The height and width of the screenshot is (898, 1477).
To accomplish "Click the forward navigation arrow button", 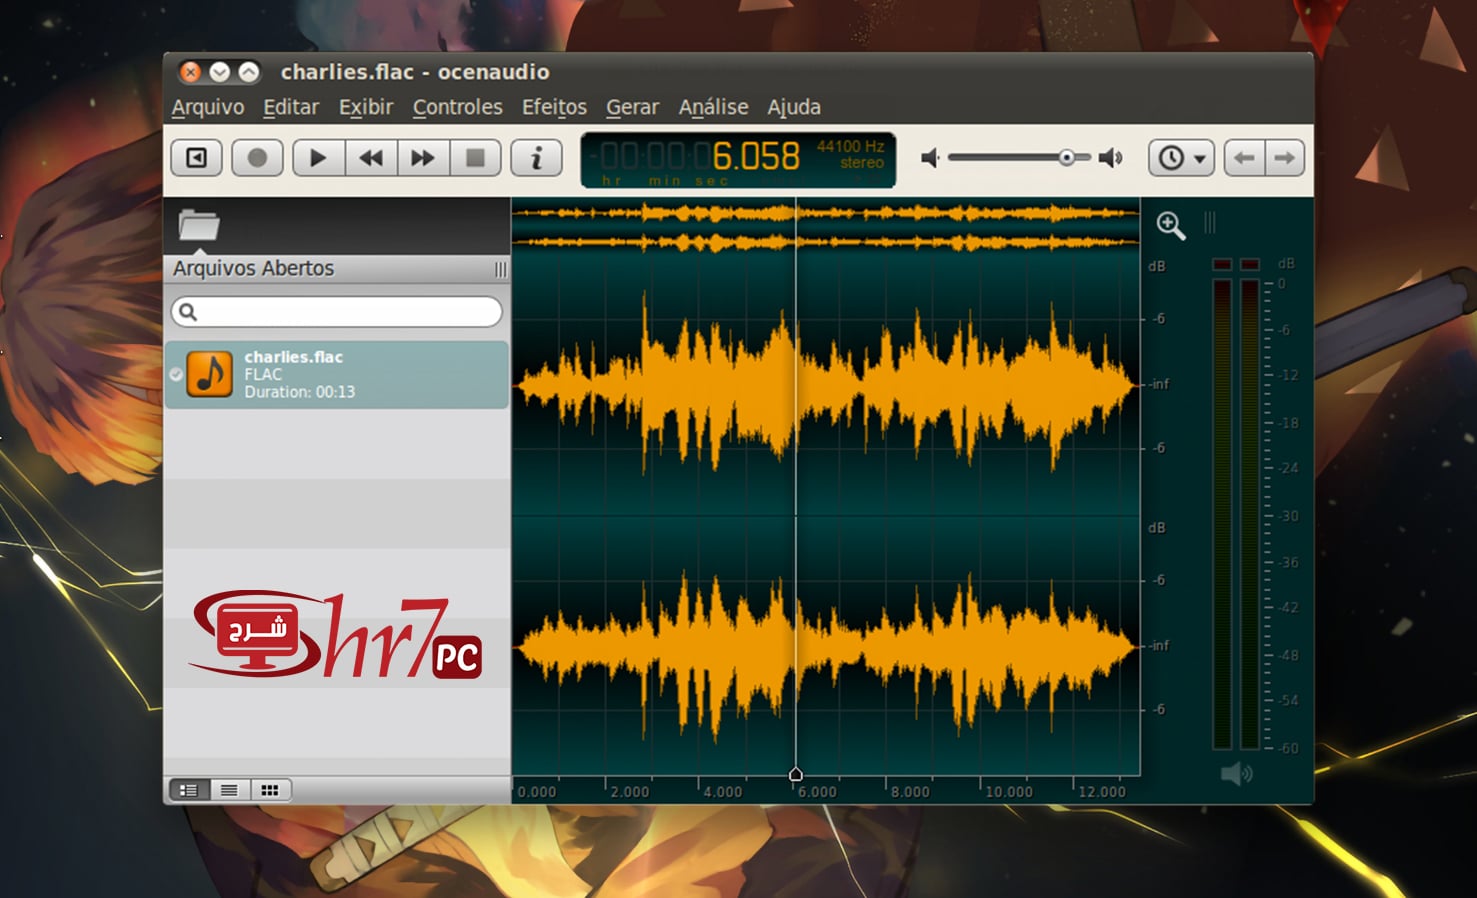I will pyautogui.click(x=1285, y=157).
